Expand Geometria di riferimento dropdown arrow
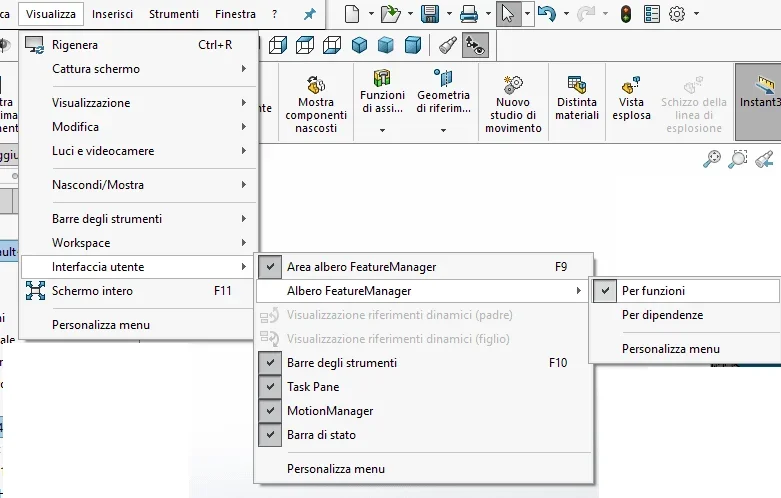 coord(443,130)
